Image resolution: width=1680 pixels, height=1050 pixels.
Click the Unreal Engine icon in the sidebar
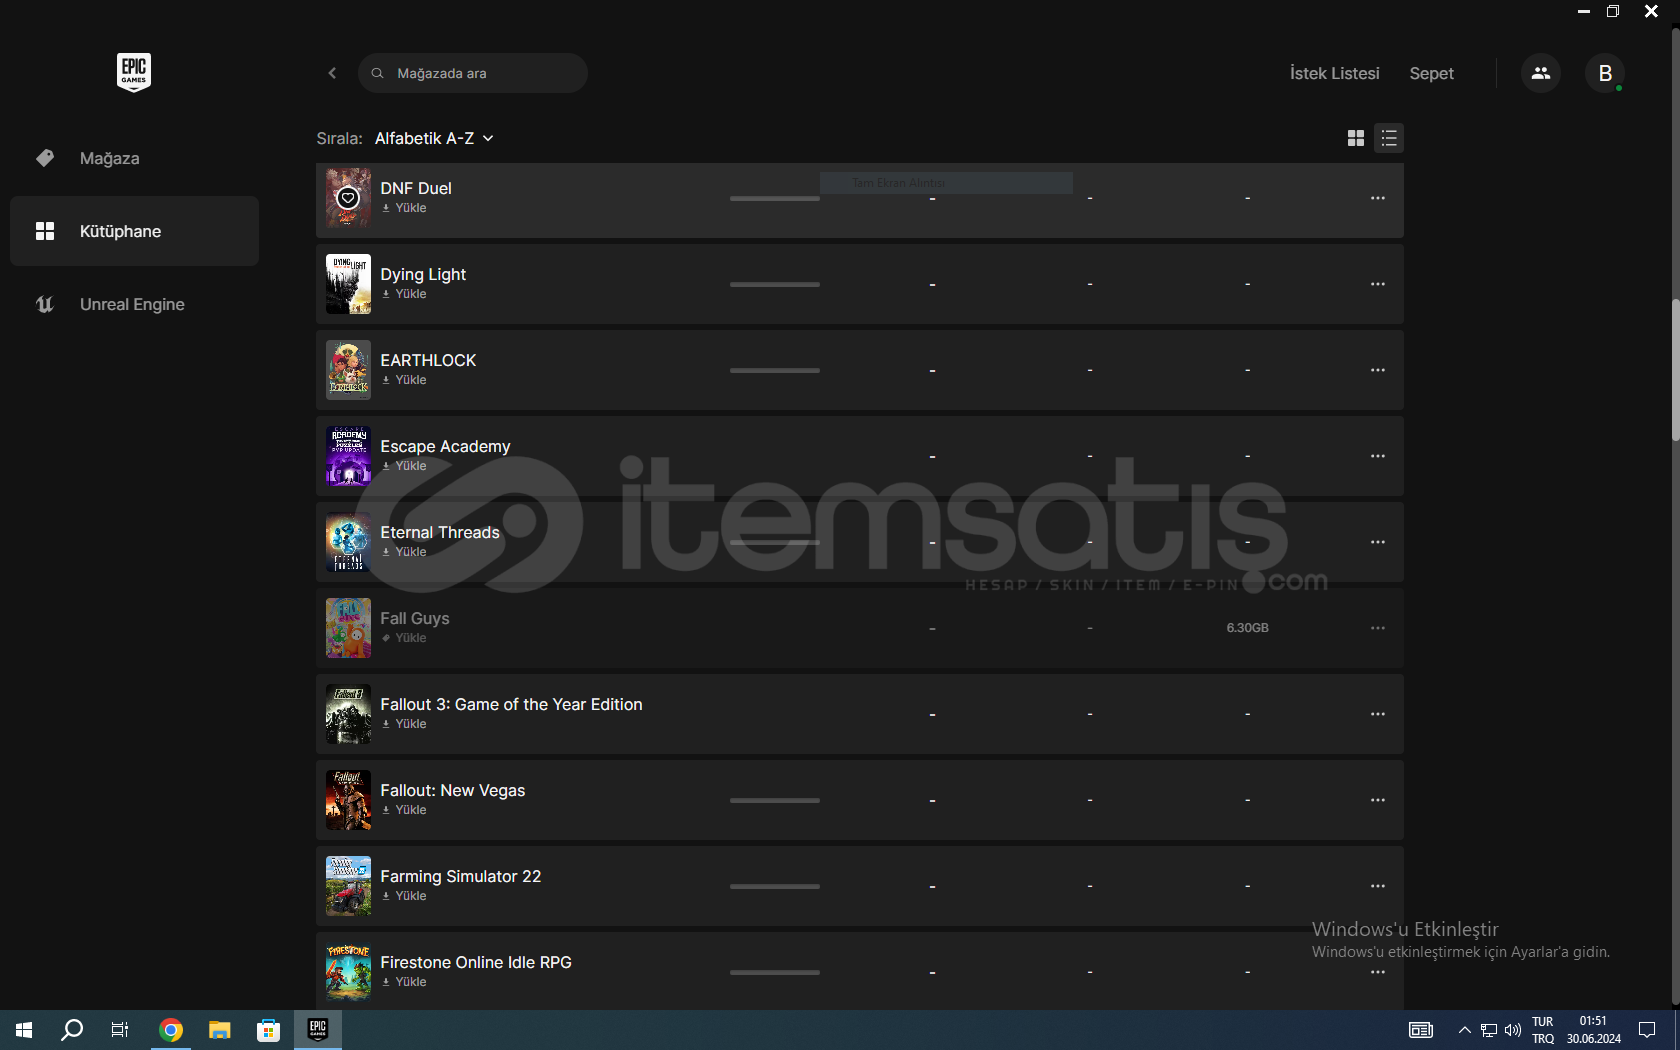(45, 304)
